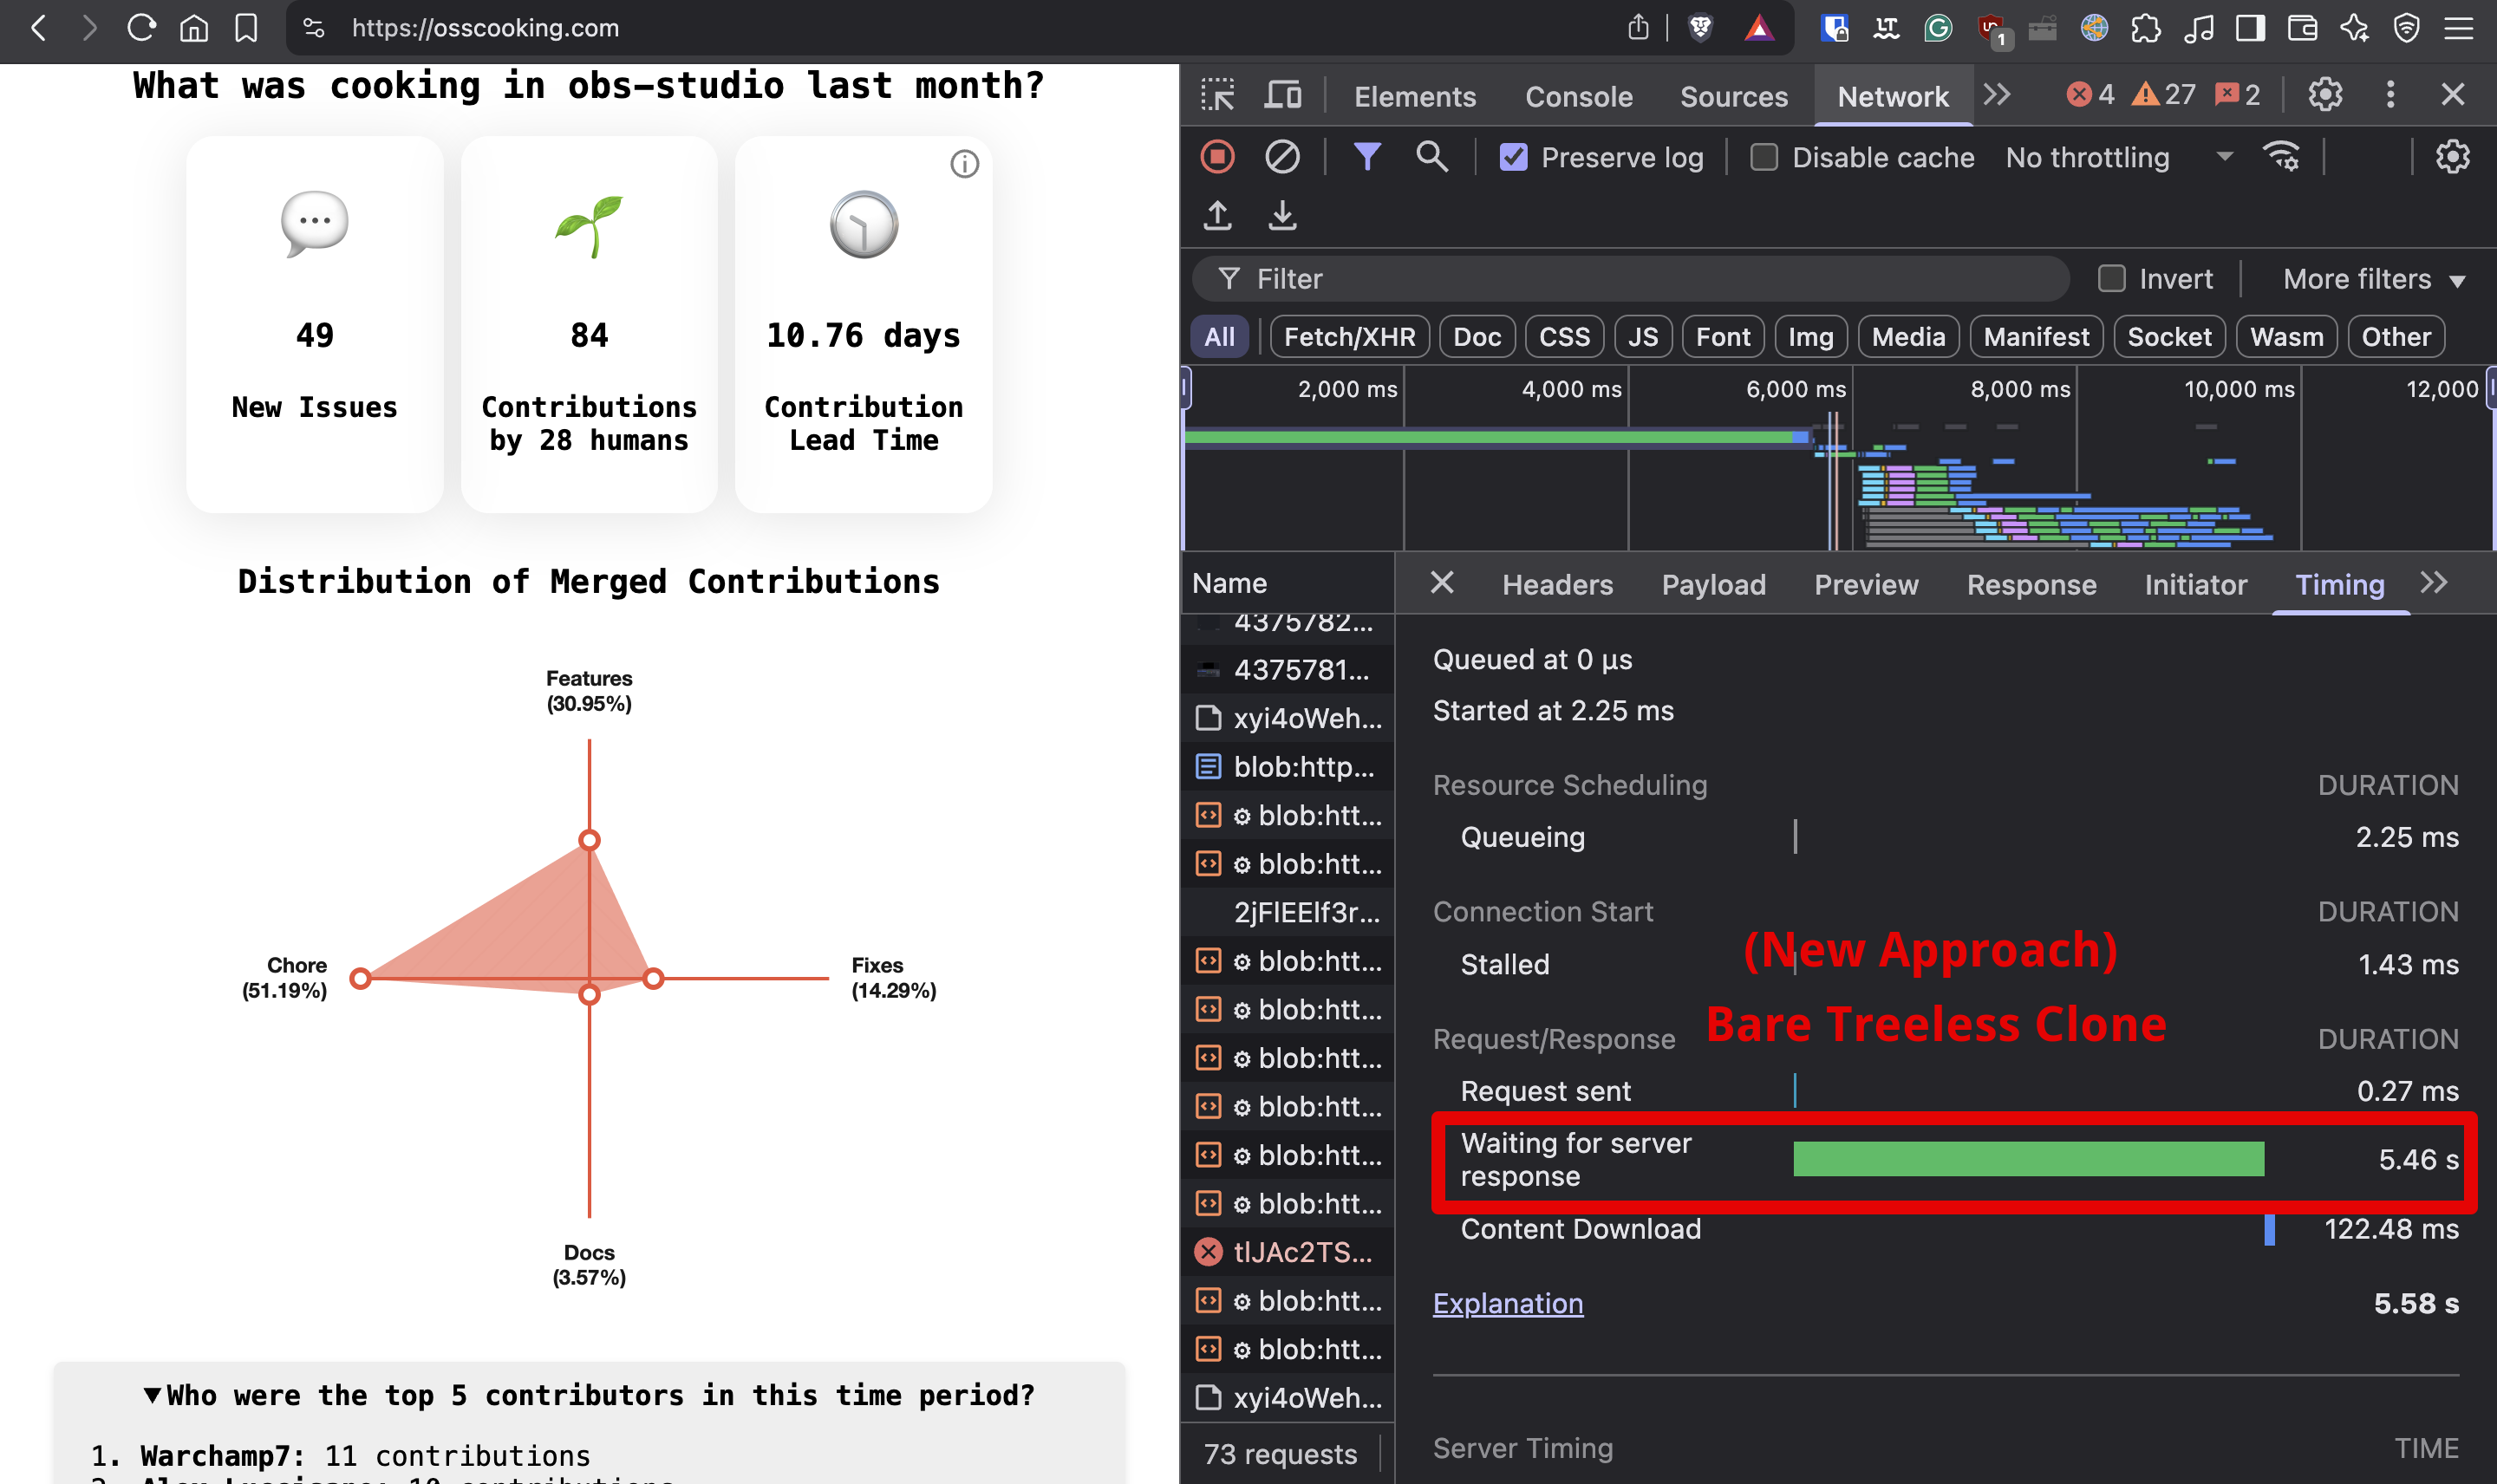The width and height of the screenshot is (2497, 1484).
Task: Open the browser hamburger menu
Action: pos(2458,28)
